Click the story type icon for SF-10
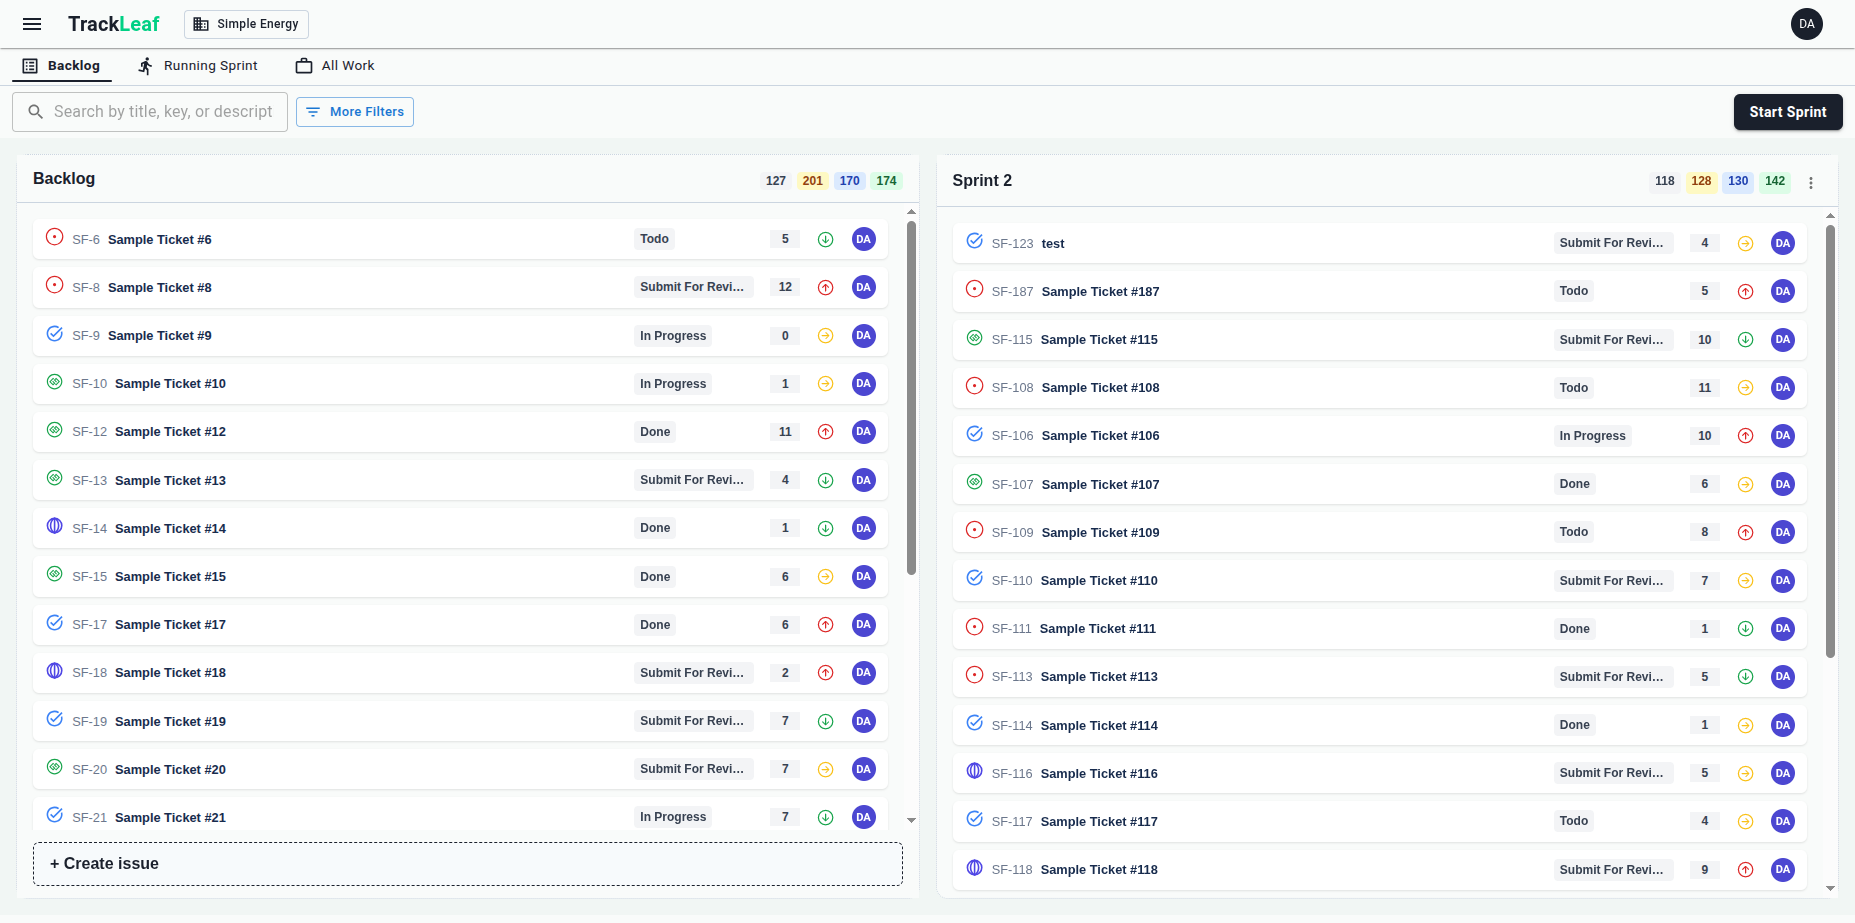This screenshot has width=1855, height=923. coord(55,381)
